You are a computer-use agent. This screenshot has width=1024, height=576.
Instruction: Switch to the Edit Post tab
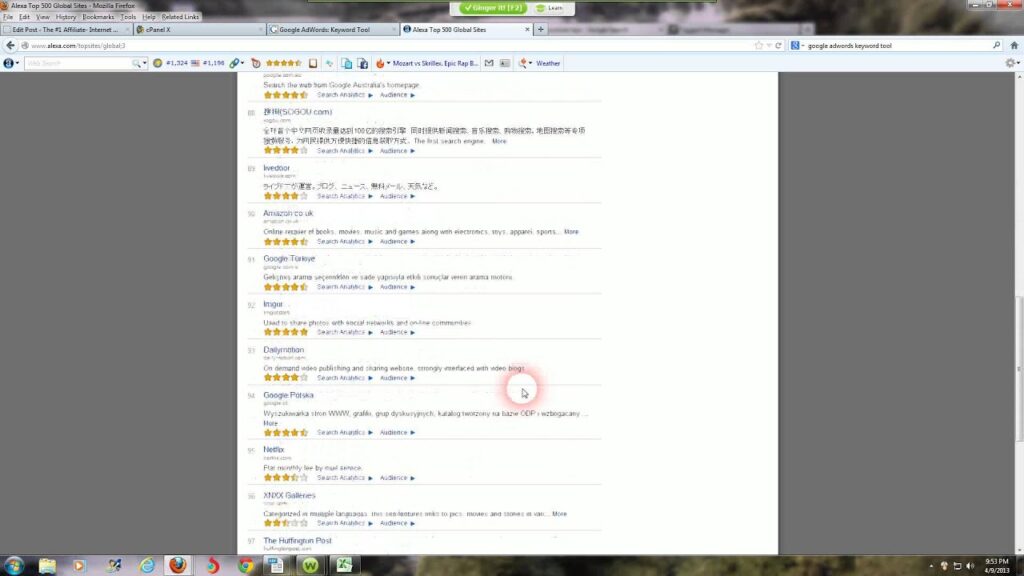[66, 29]
